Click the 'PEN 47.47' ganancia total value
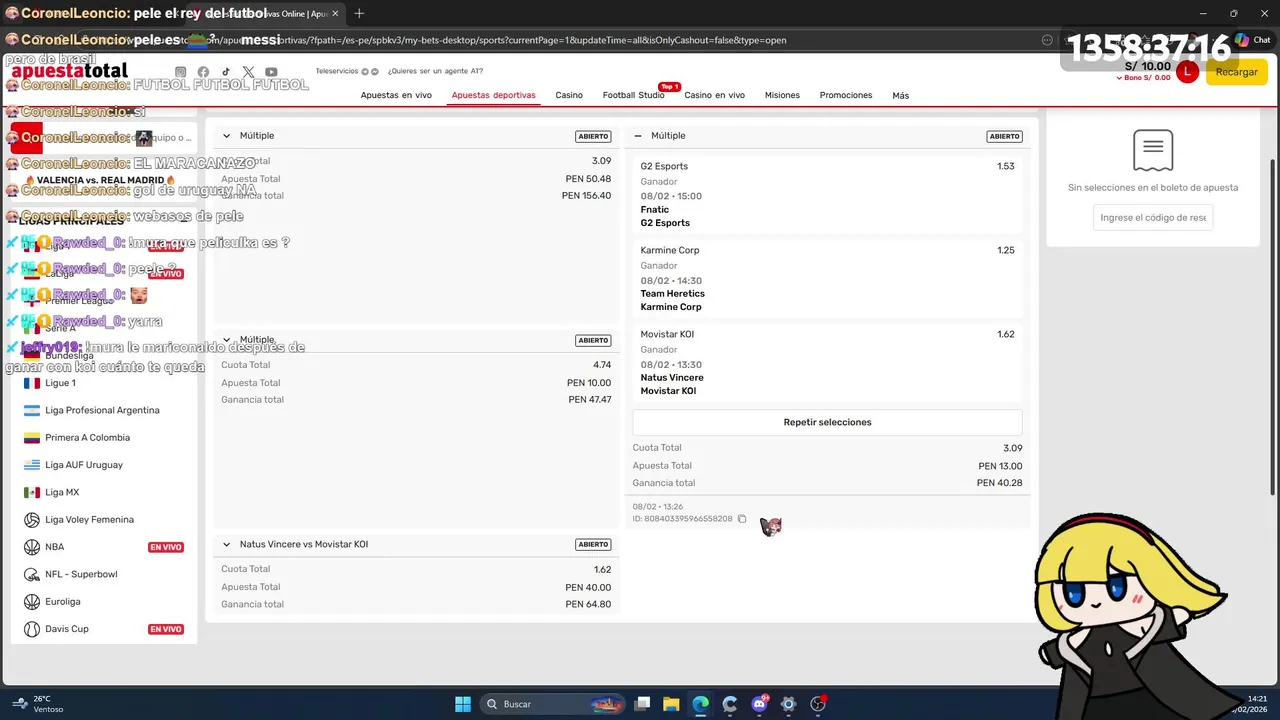1280x720 pixels. point(590,400)
